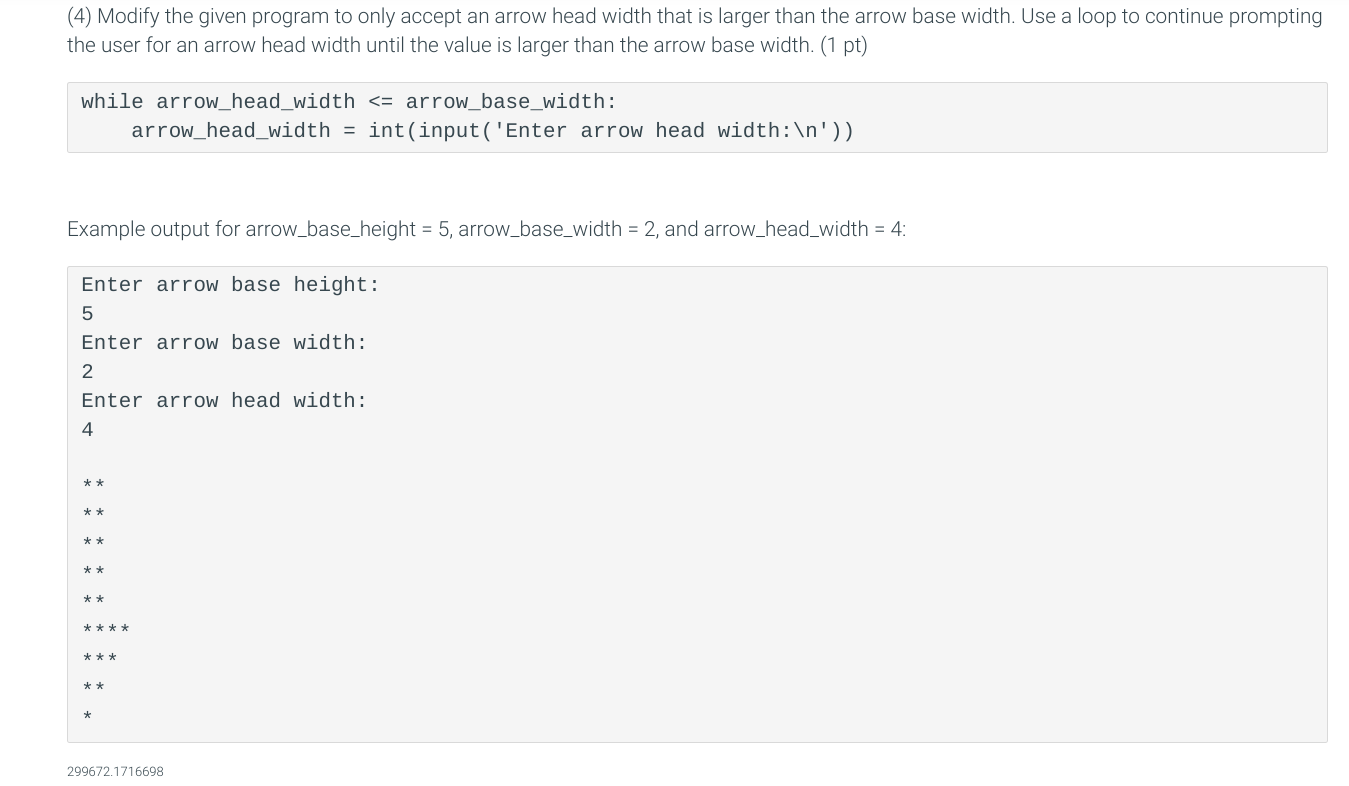This screenshot has width=1349, height=786.
Task: Click the value 5 in example output
Action: [x=87, y=314]
